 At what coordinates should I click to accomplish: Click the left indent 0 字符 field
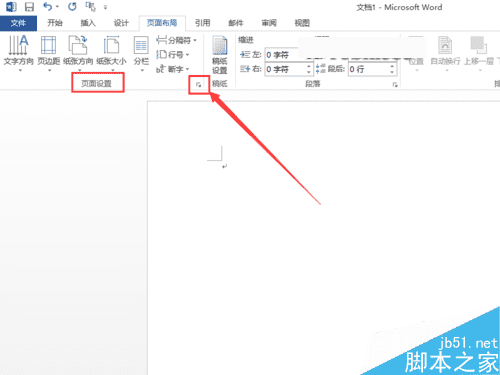tap(282, 55)
